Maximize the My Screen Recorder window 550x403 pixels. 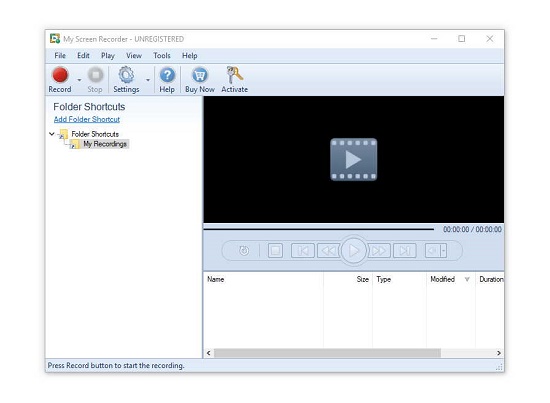click(462, 39)
